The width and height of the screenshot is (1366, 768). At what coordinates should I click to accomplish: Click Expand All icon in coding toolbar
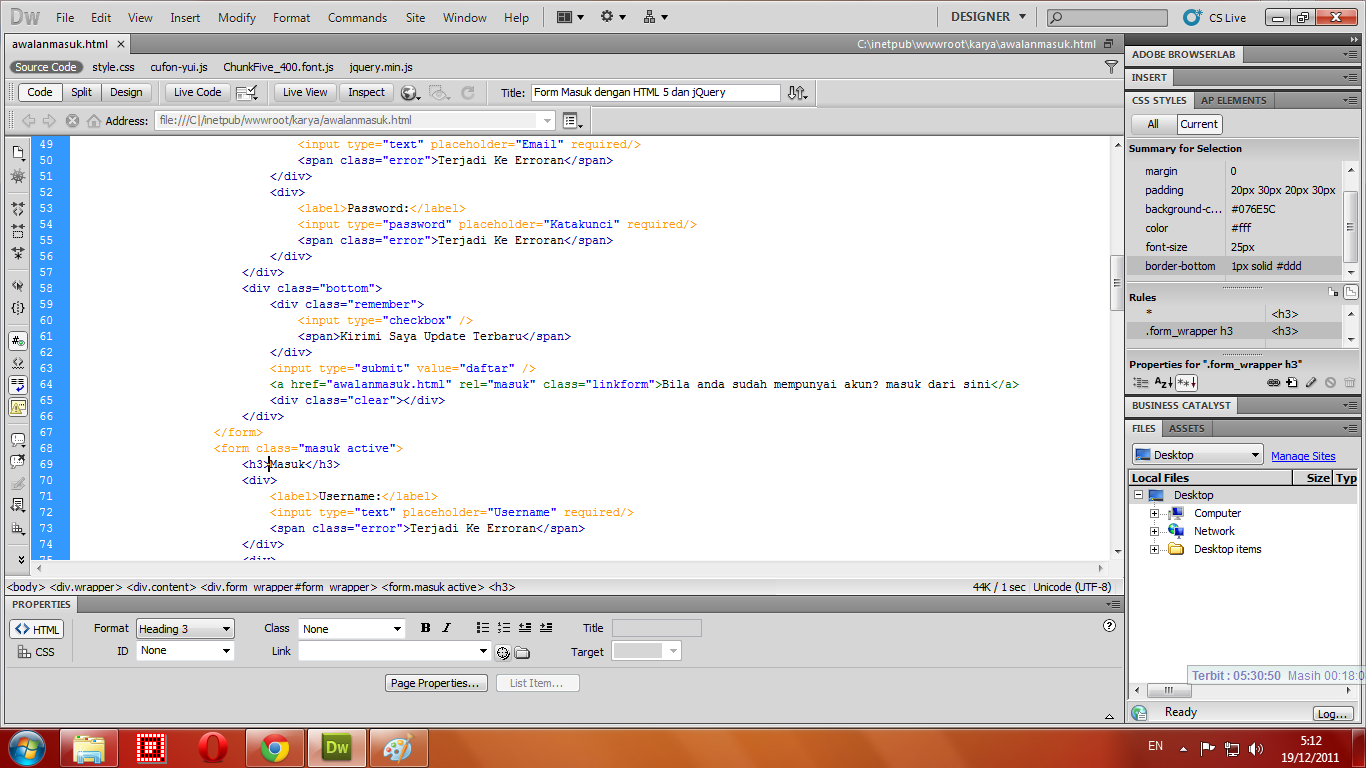pyautogui.click(x=17, y=253)
